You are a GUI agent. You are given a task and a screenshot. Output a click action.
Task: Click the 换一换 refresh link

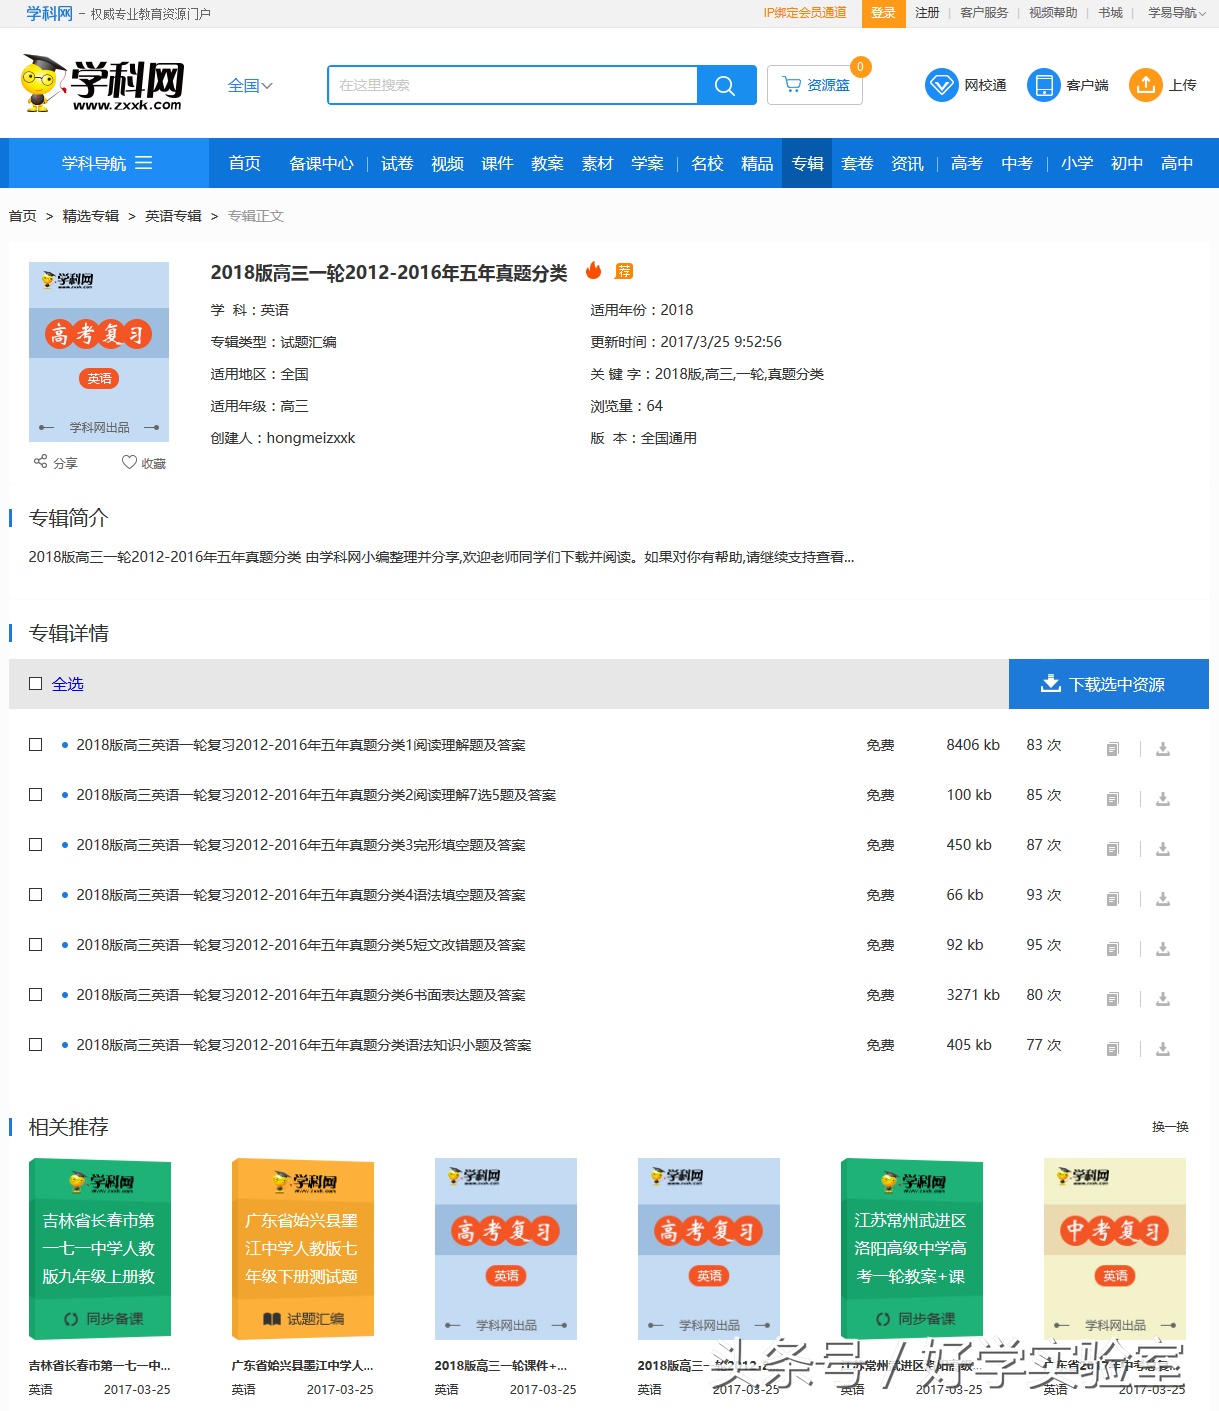(x=1170, y=1127)
